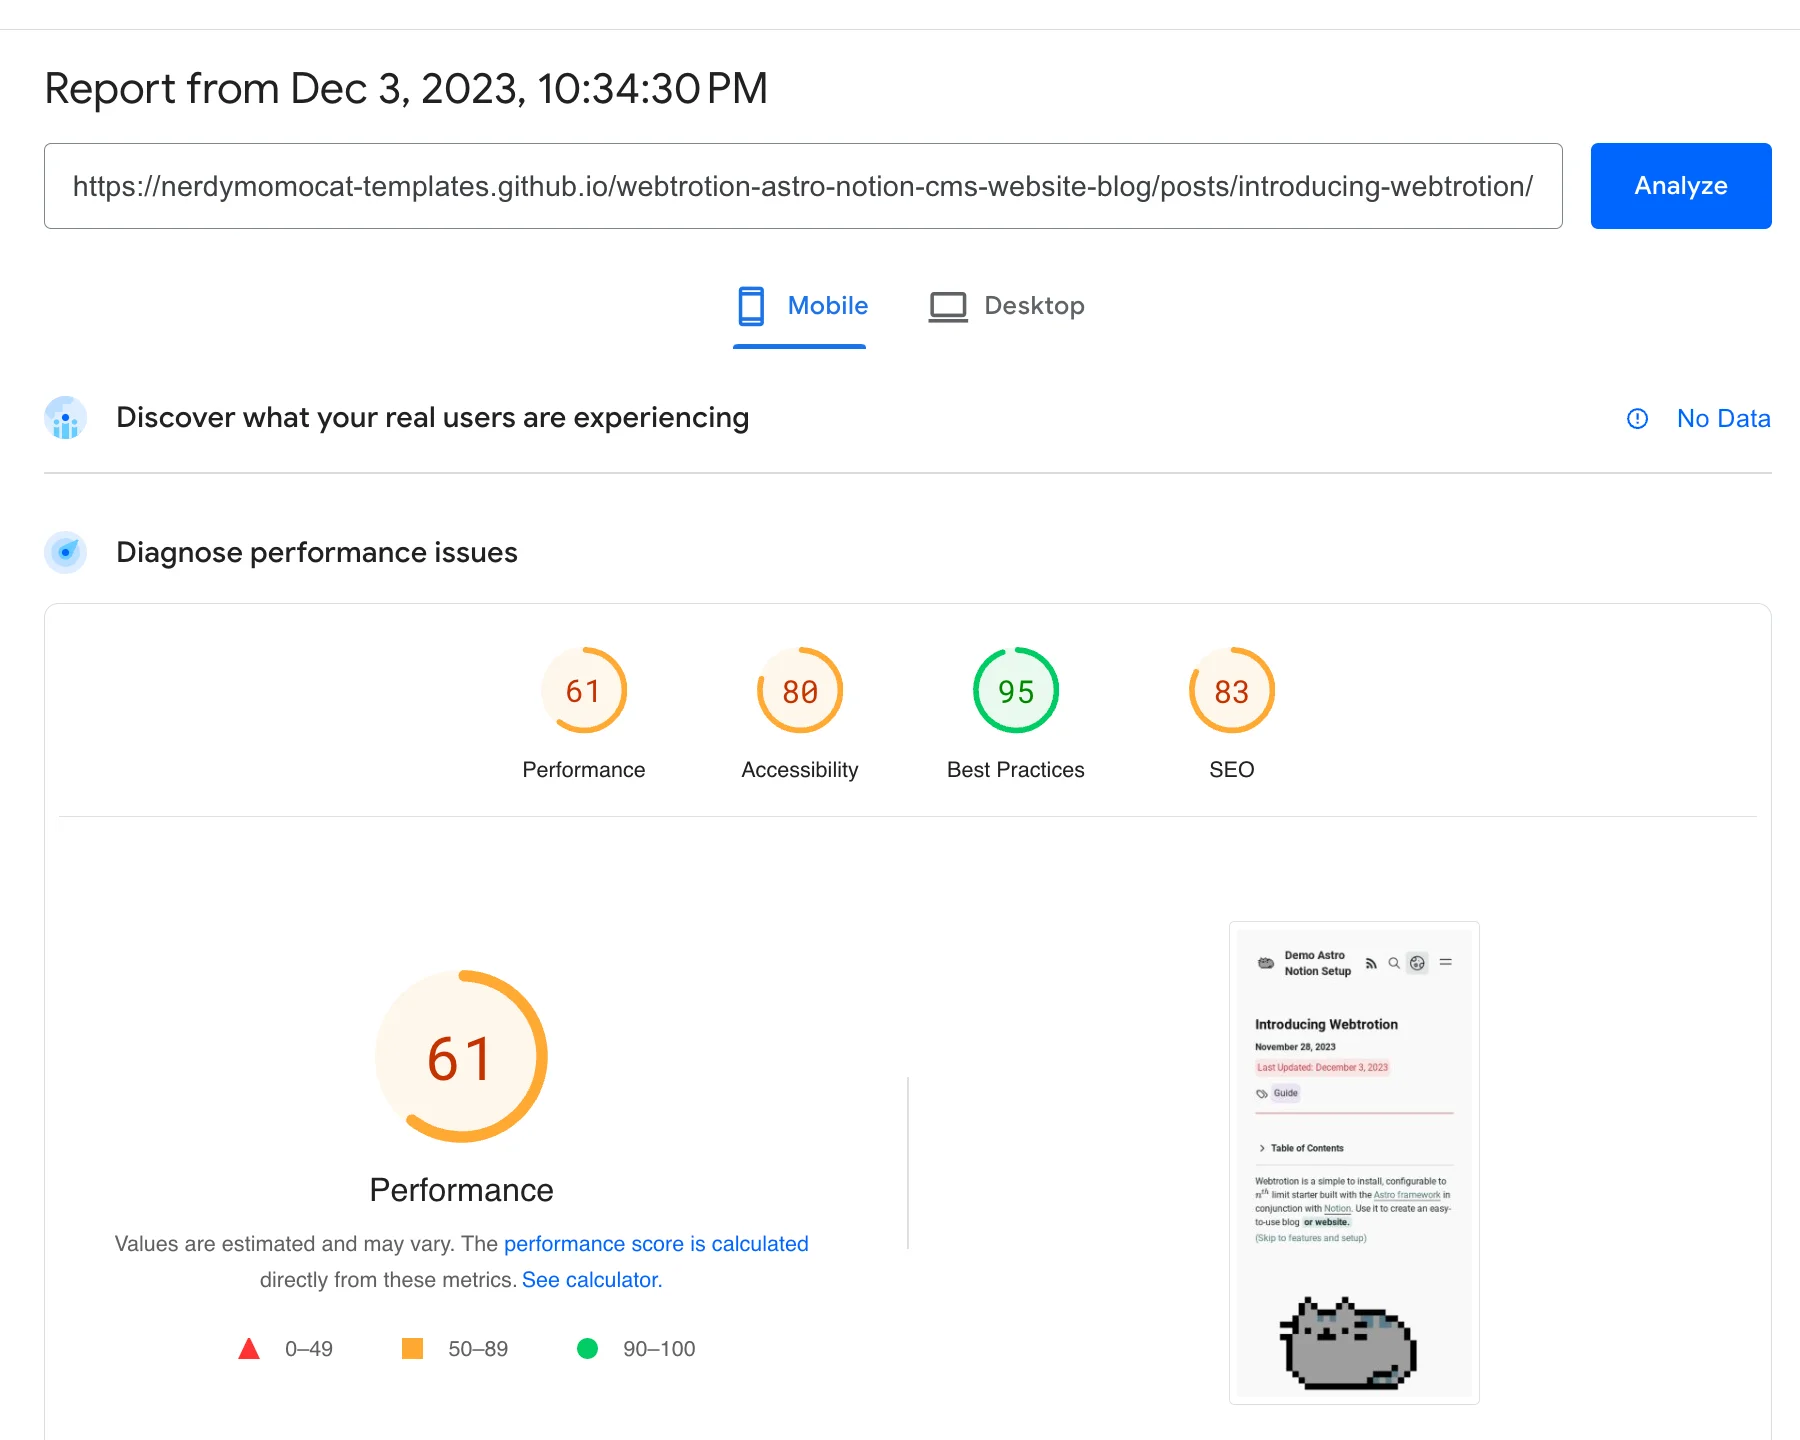This screenshot has width=1800, height=1440.
Task: Switch to the Desktop tab
Action: [1006, 306]
